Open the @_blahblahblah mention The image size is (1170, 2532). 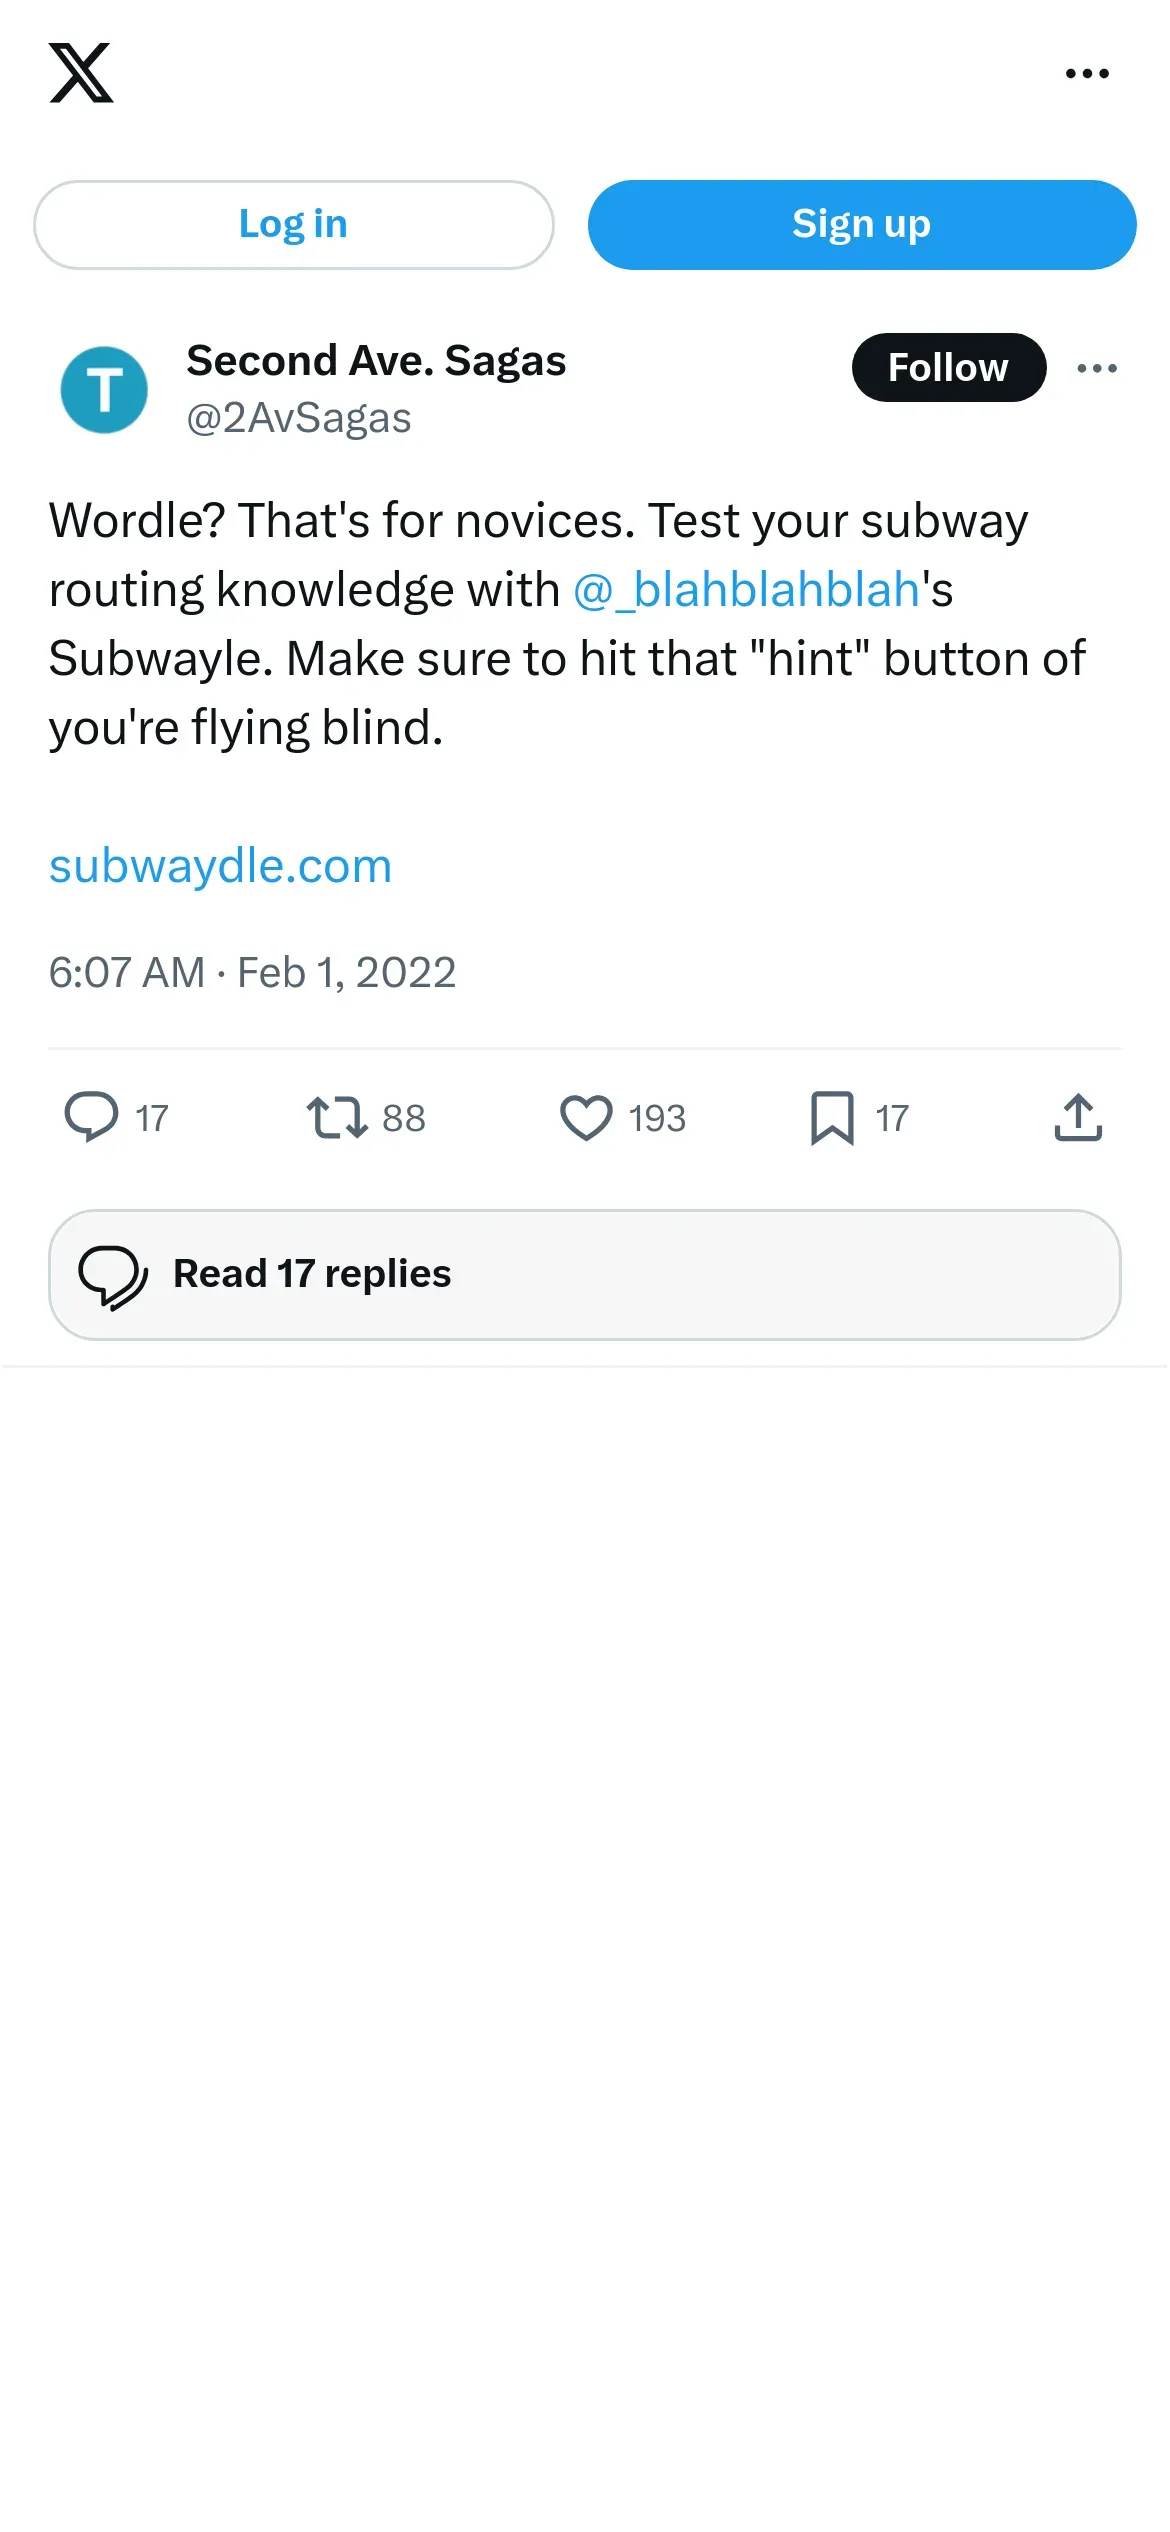coord(746,589)
